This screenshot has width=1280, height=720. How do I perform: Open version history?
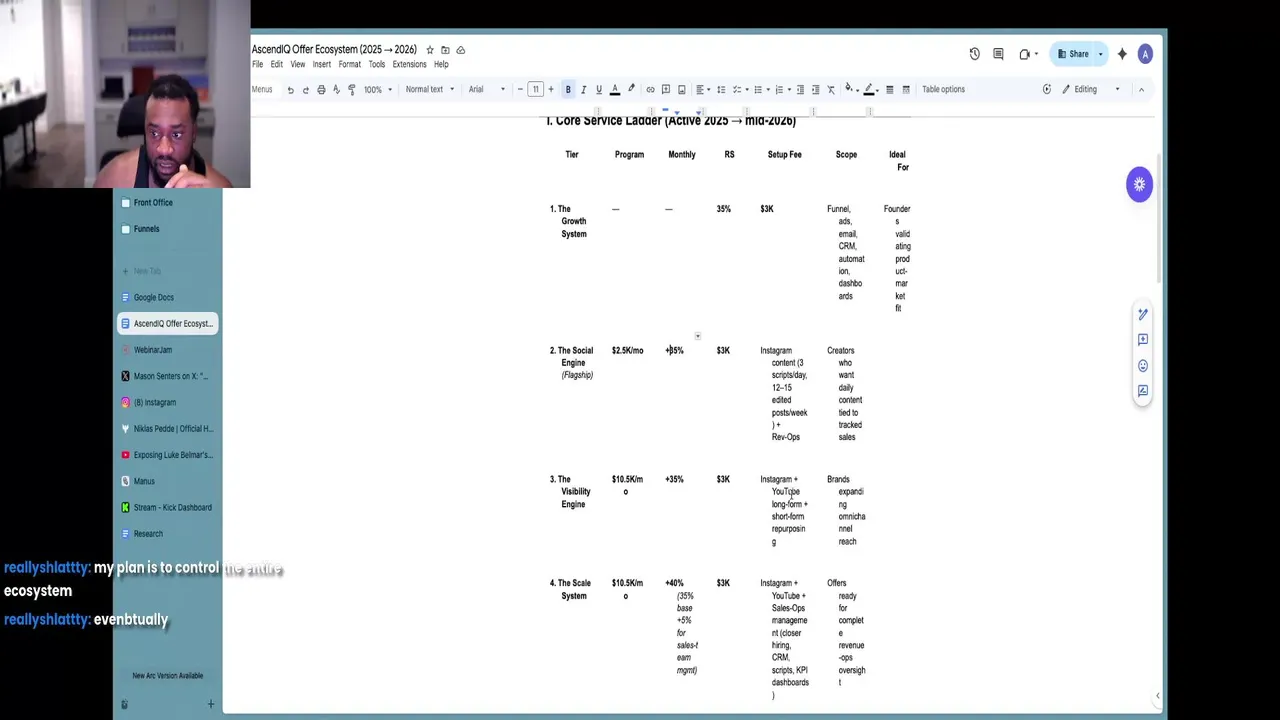click(x=974, y=54)
